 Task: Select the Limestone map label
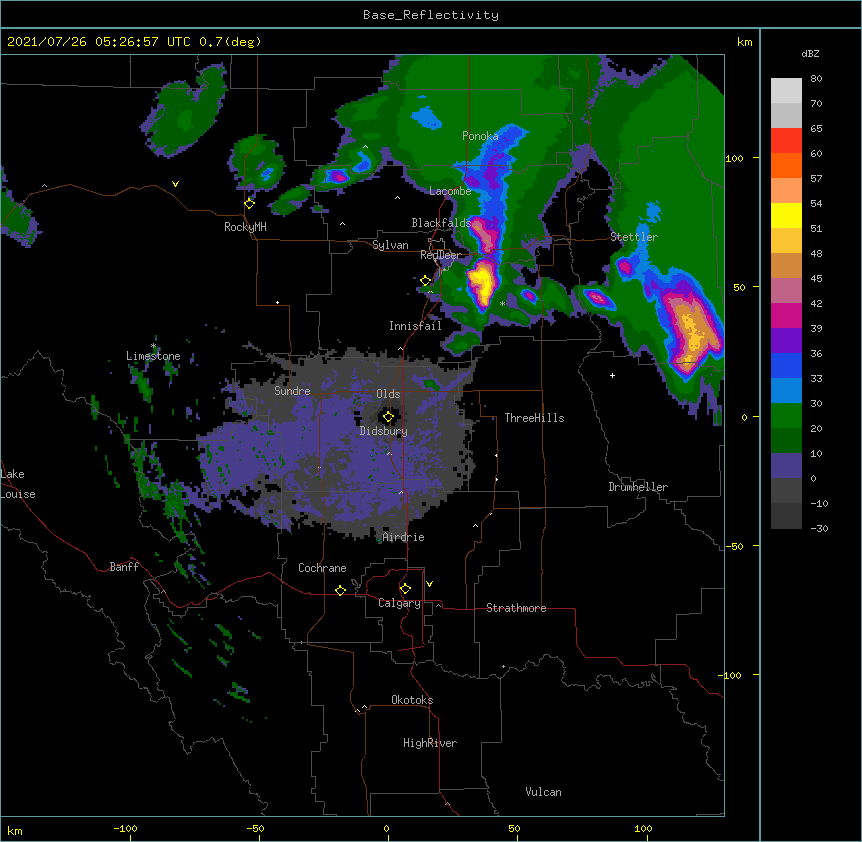tap(153, 356)
